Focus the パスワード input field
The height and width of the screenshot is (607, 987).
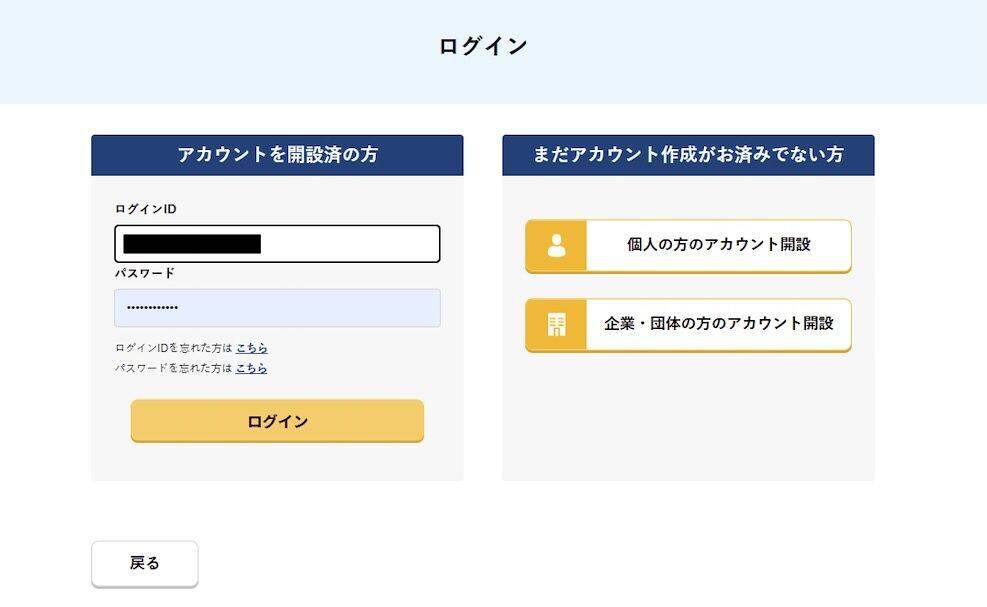coord(300,308)
